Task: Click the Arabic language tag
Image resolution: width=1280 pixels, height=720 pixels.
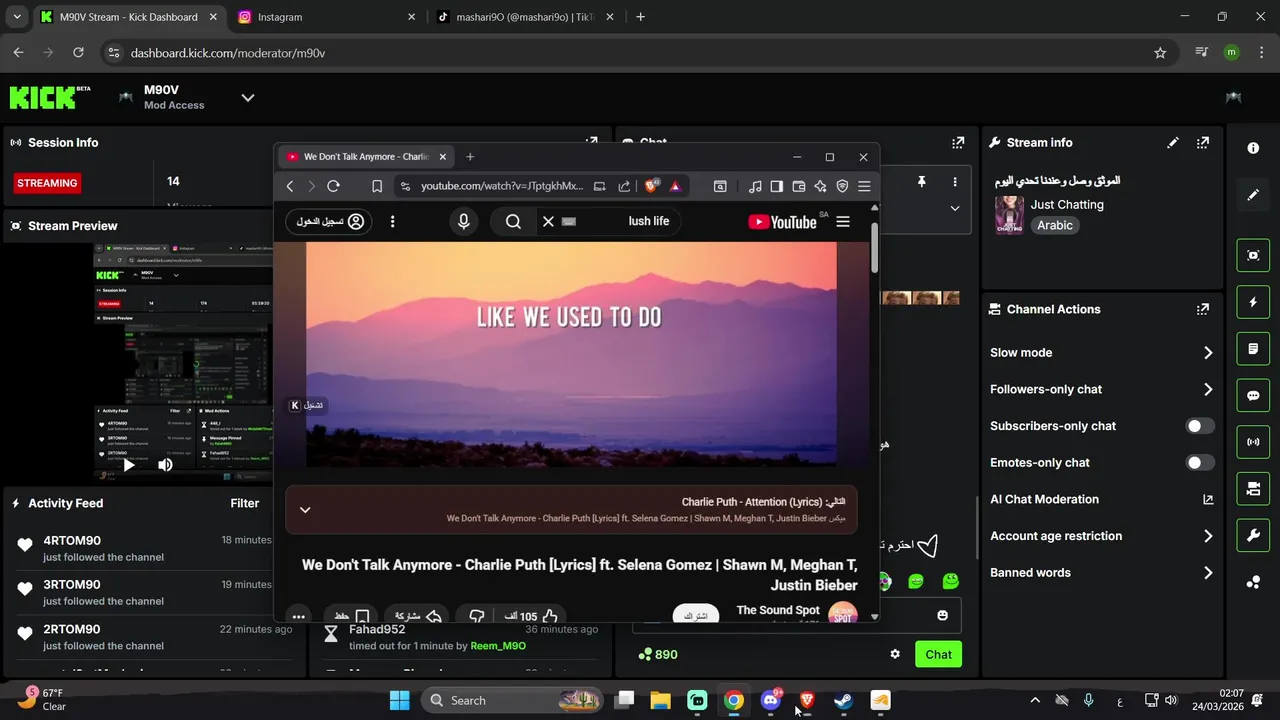Action: pyautogui.click(x=1055, y=226)
